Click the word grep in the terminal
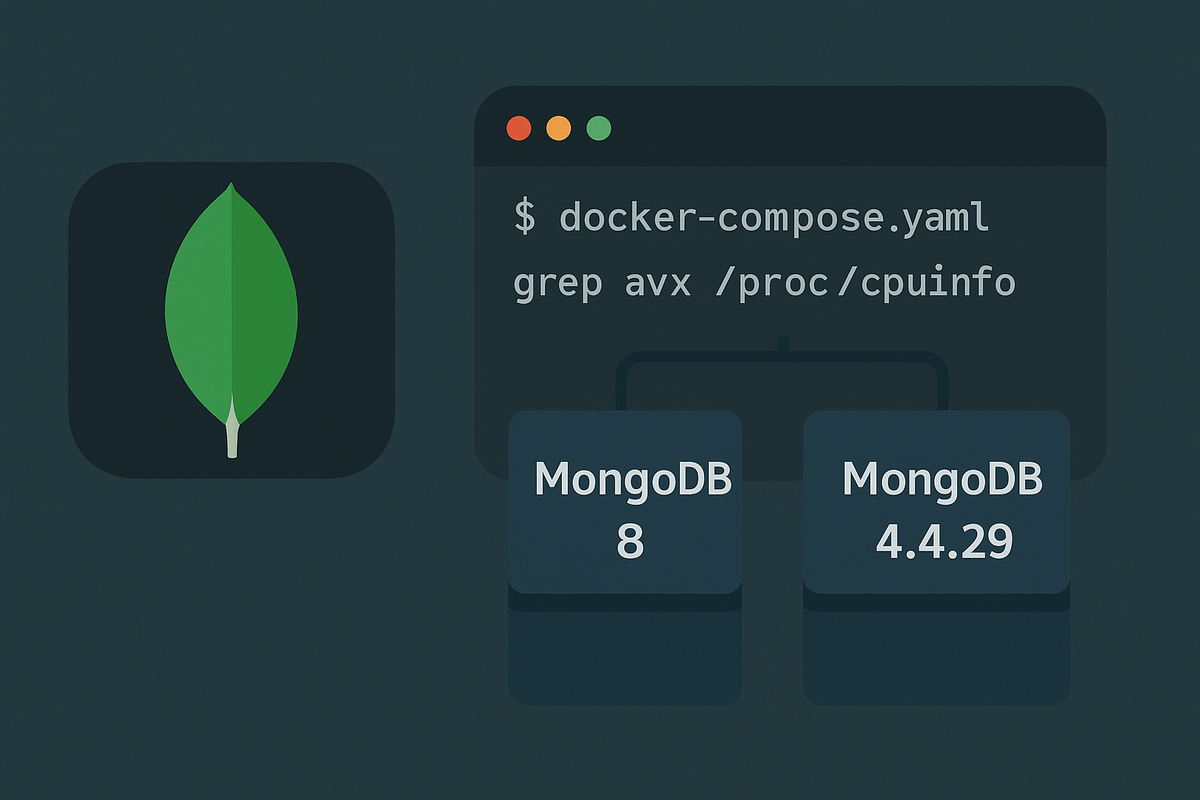This screenshot has height=800, width=1200. 557,284
